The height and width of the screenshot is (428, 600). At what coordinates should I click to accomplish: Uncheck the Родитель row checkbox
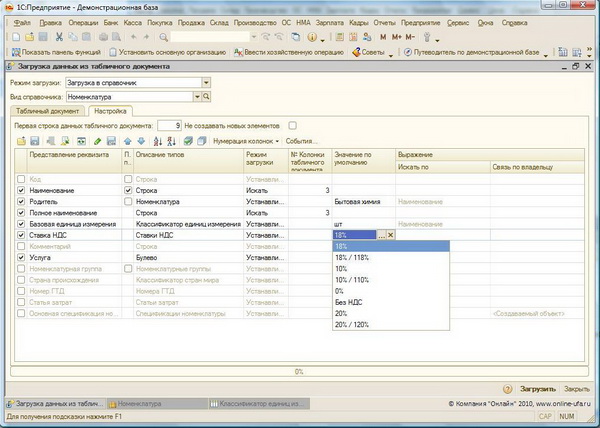click(x=21, y=201)
